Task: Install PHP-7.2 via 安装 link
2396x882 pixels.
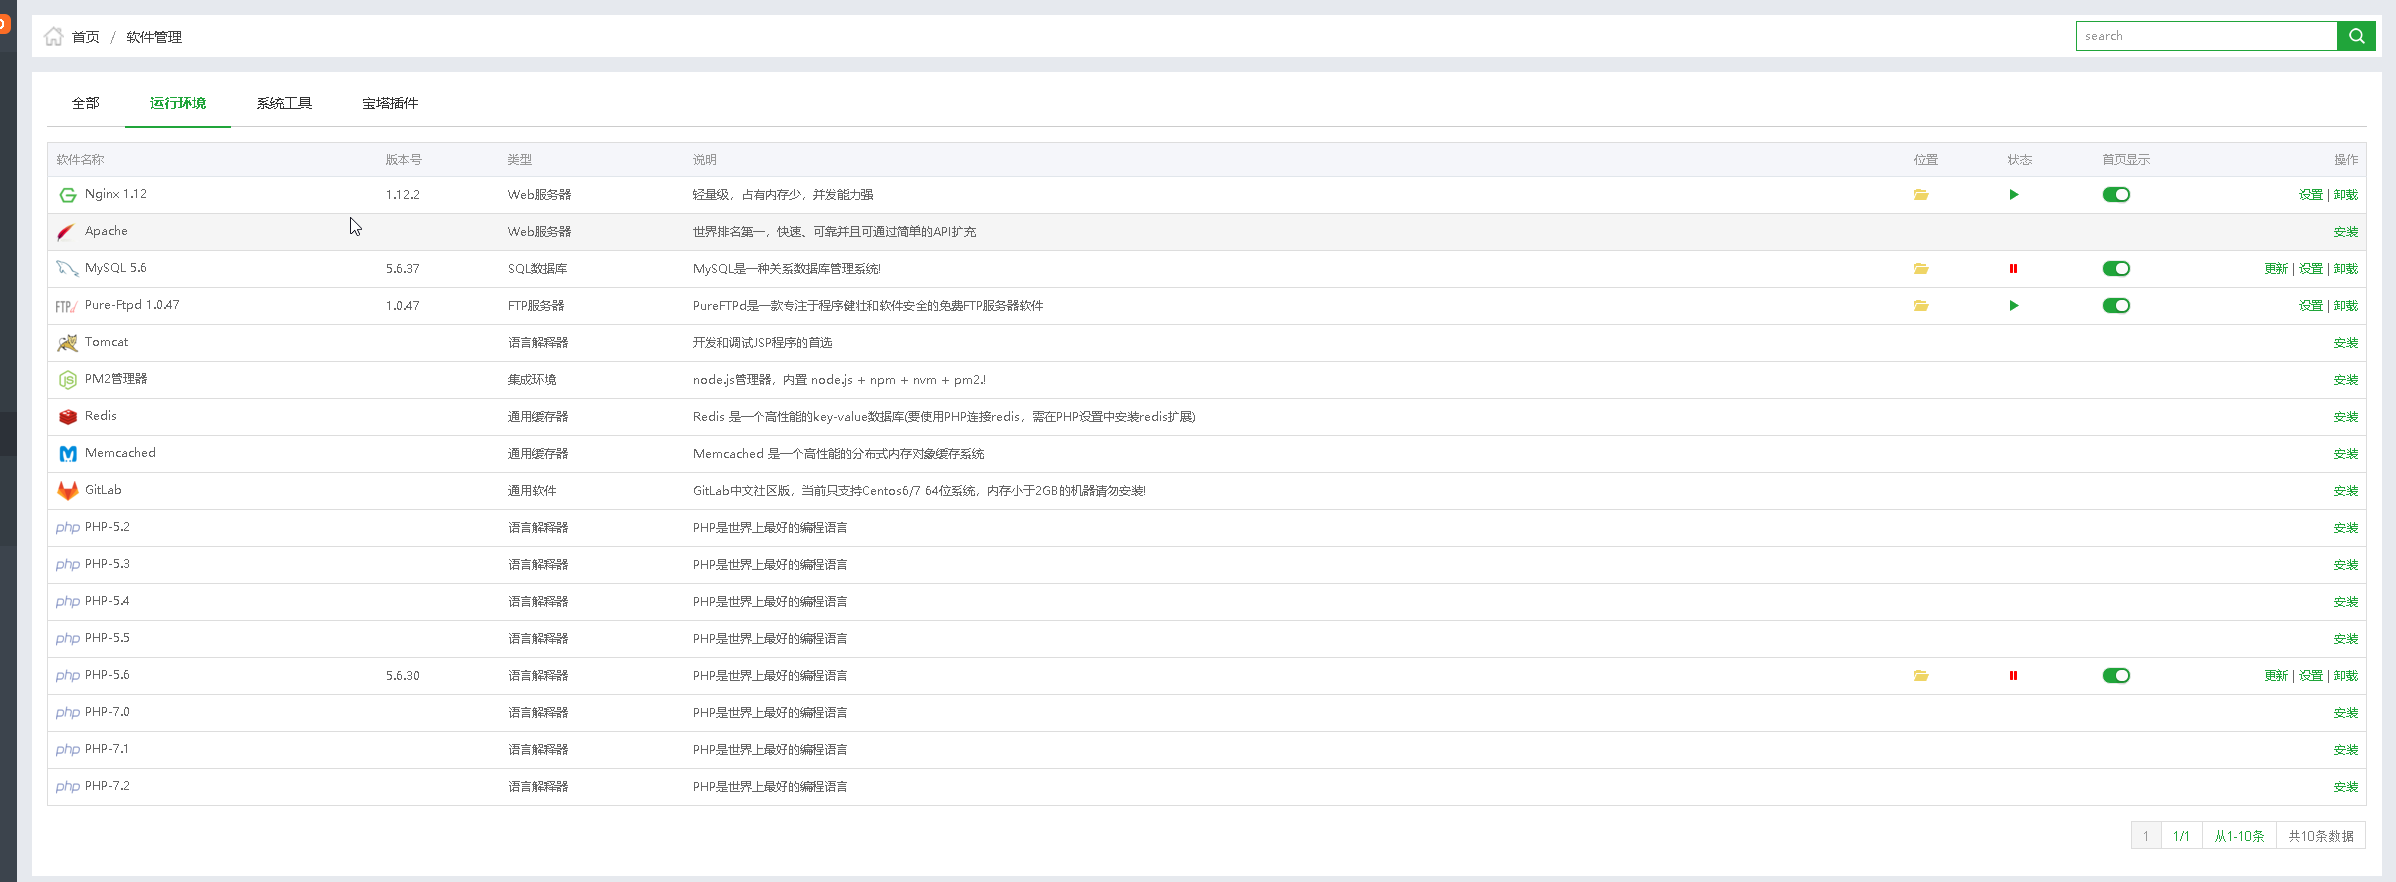Action: (2345, 787)
